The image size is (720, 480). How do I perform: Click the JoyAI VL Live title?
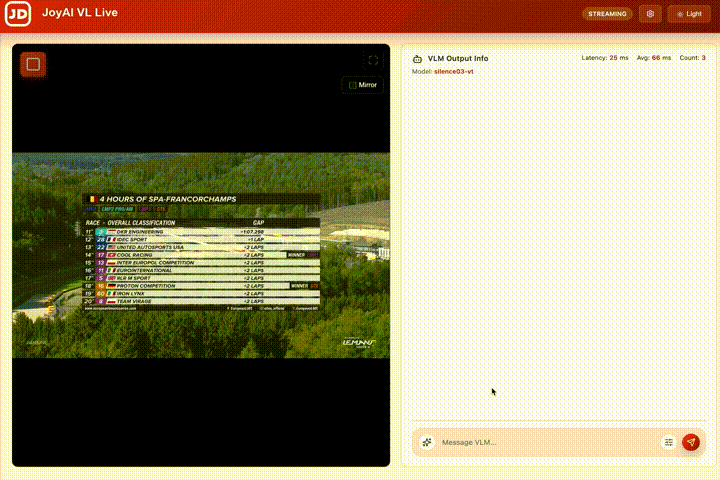click(80, 13)
